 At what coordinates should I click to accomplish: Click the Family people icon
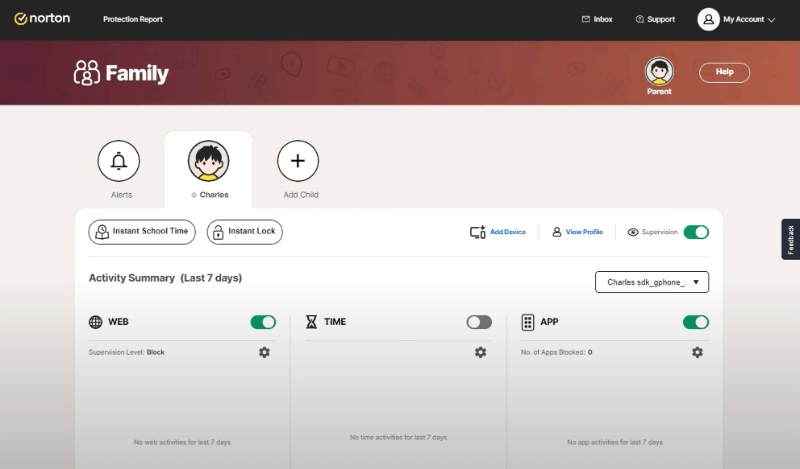coord(87,72)
